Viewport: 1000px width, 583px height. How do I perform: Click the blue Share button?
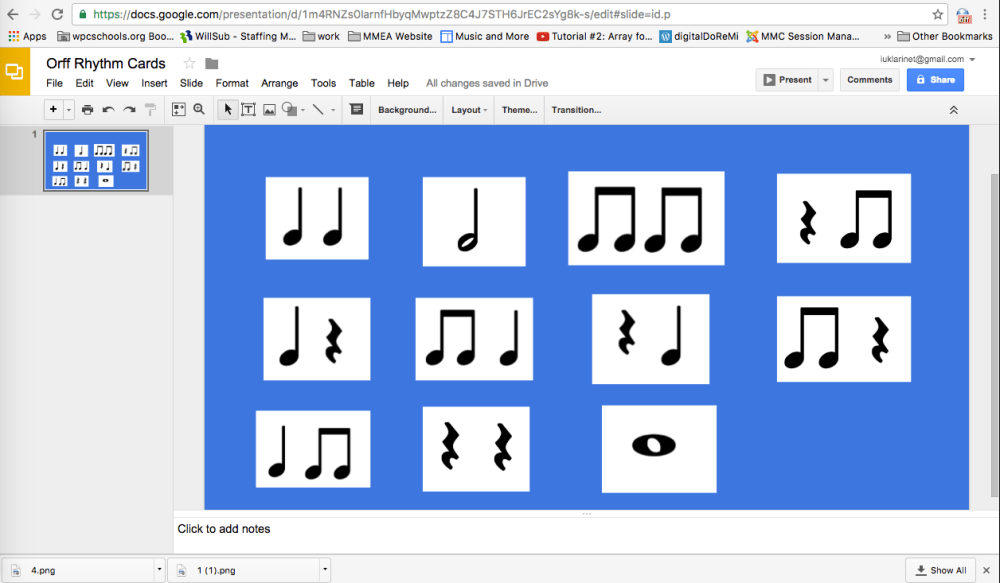pos(935,80)
